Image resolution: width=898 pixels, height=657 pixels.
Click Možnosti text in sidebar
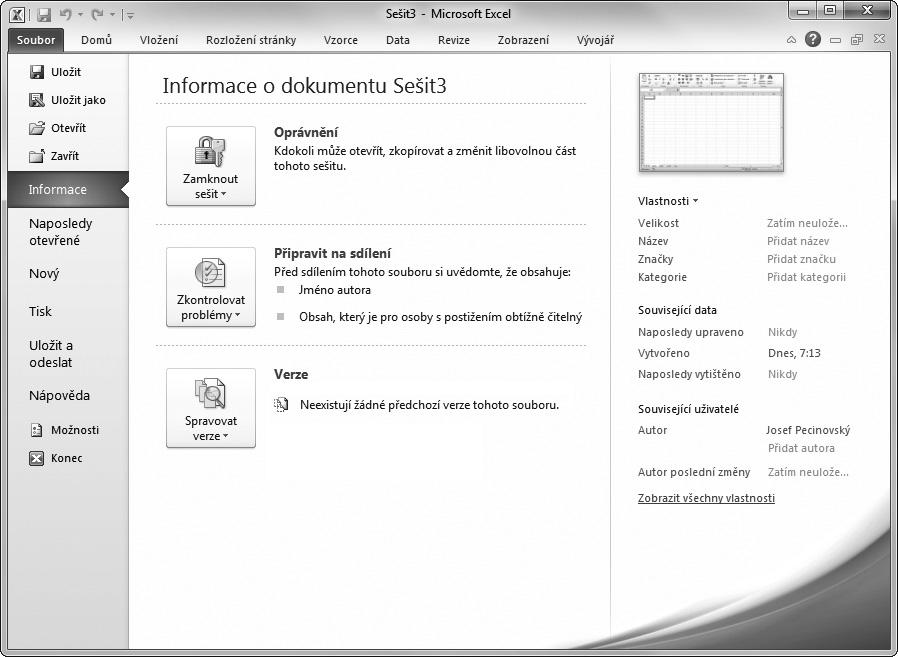(x=75, y=430)
